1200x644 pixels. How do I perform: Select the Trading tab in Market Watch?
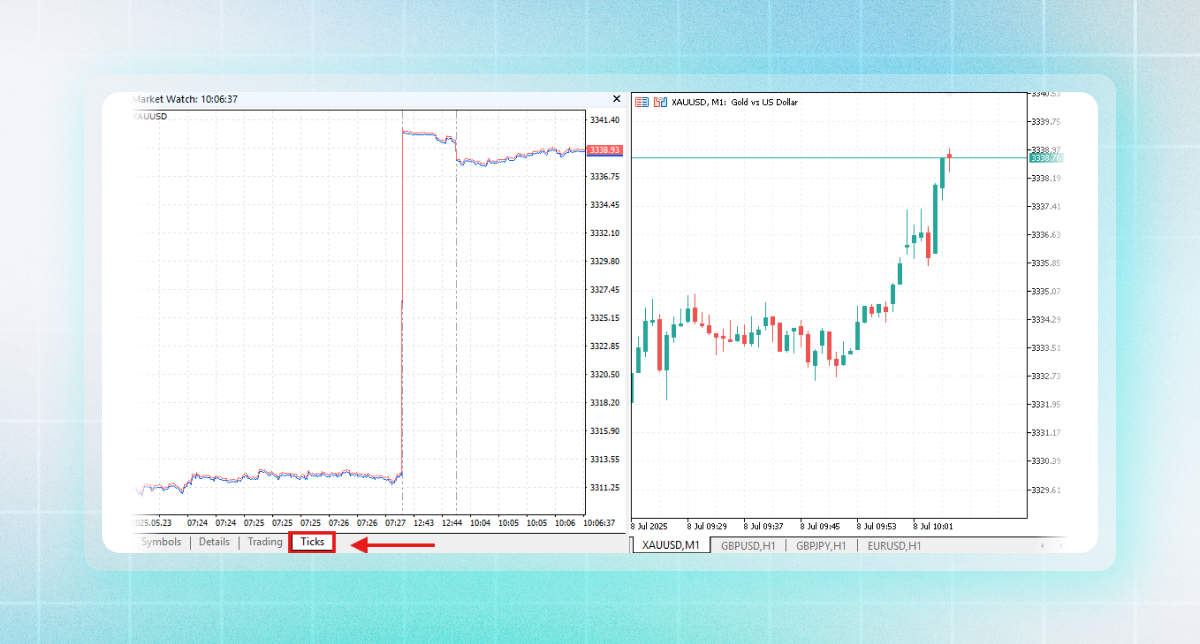click(x=265, y=542)
